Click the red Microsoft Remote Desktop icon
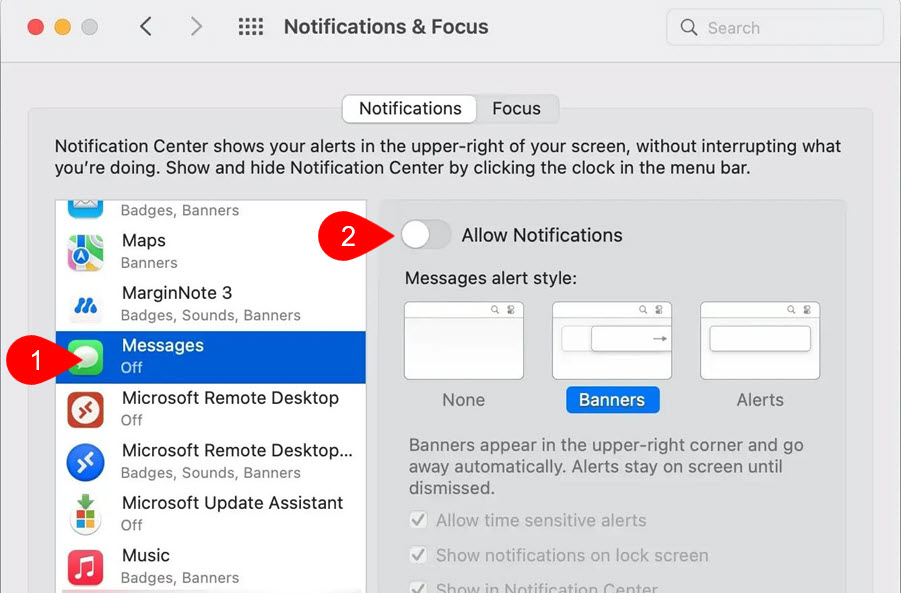This screenshot has height=593, width=901. pyautogui.click(x=86, y=410)
